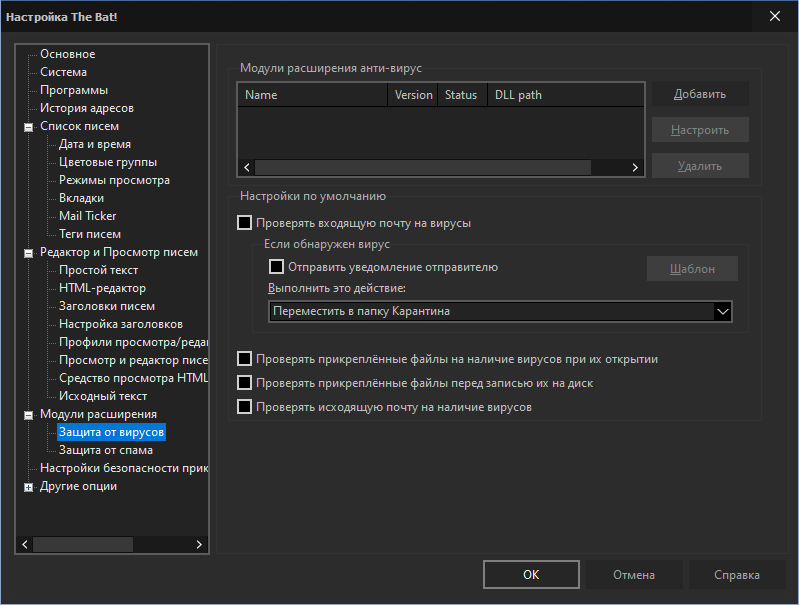
Task: Open 'Теги писем' settings
Action: 90,234
